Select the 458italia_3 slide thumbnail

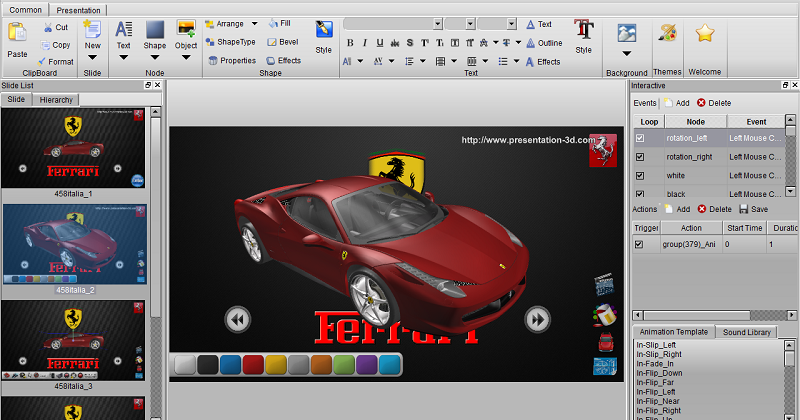(x=73, y=340)
